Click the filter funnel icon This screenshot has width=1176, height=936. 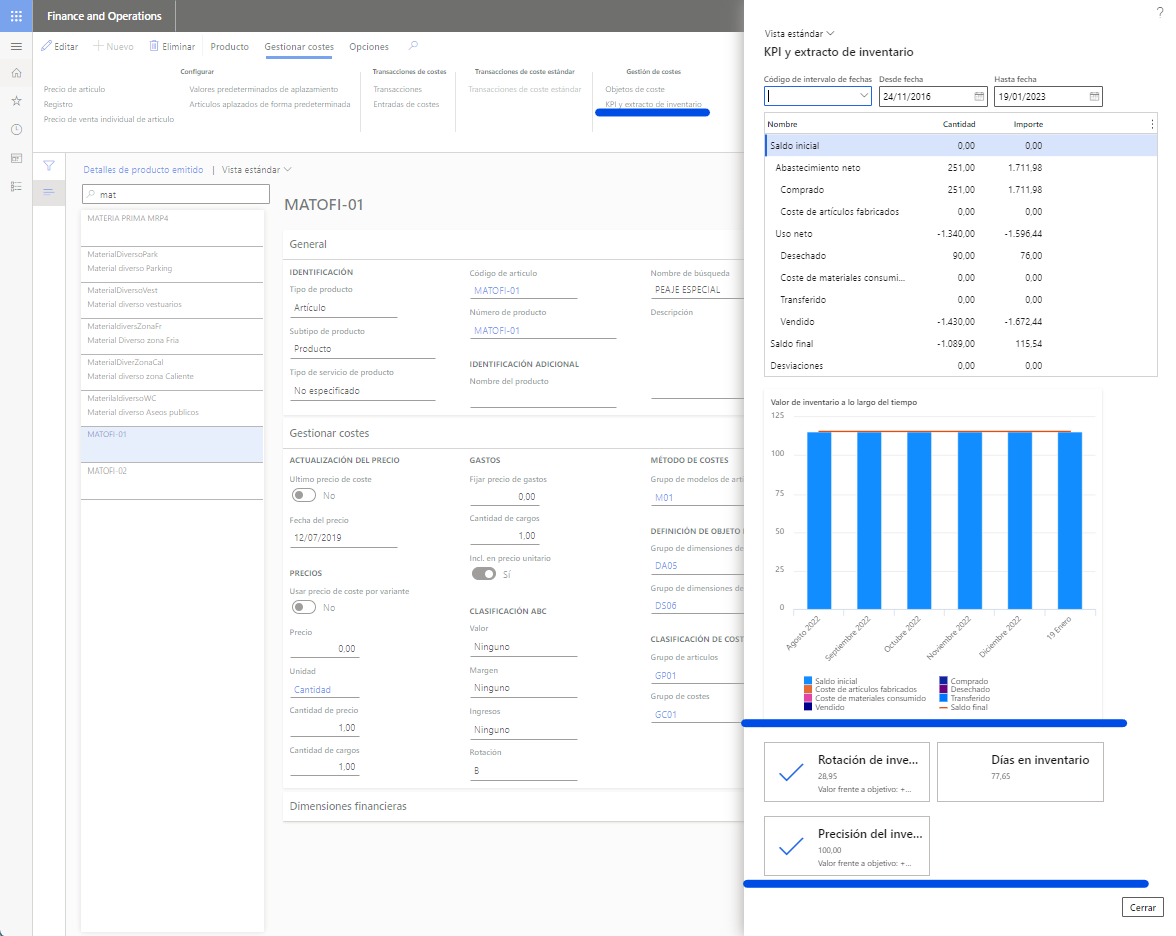pyautogui.click(x=48, y=166)
